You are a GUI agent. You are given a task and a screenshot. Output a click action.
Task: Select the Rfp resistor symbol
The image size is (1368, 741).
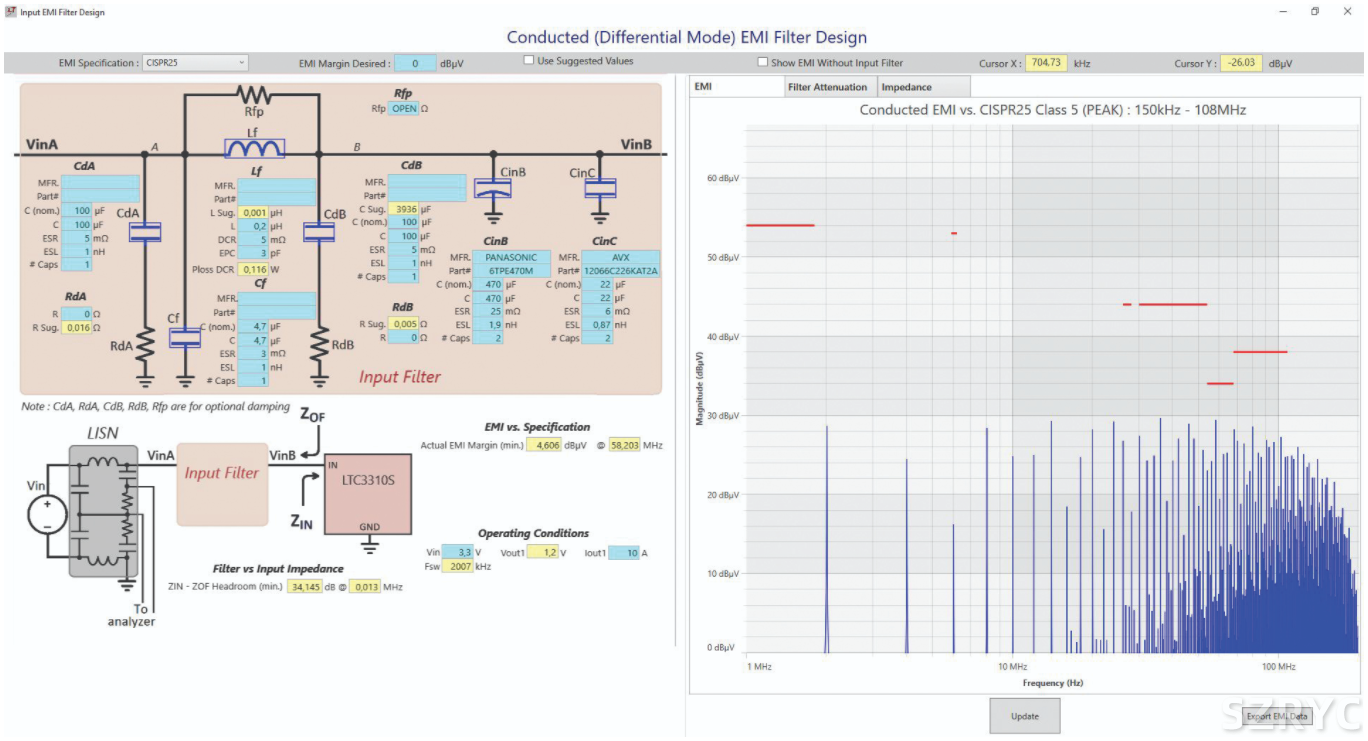(253, 96)
